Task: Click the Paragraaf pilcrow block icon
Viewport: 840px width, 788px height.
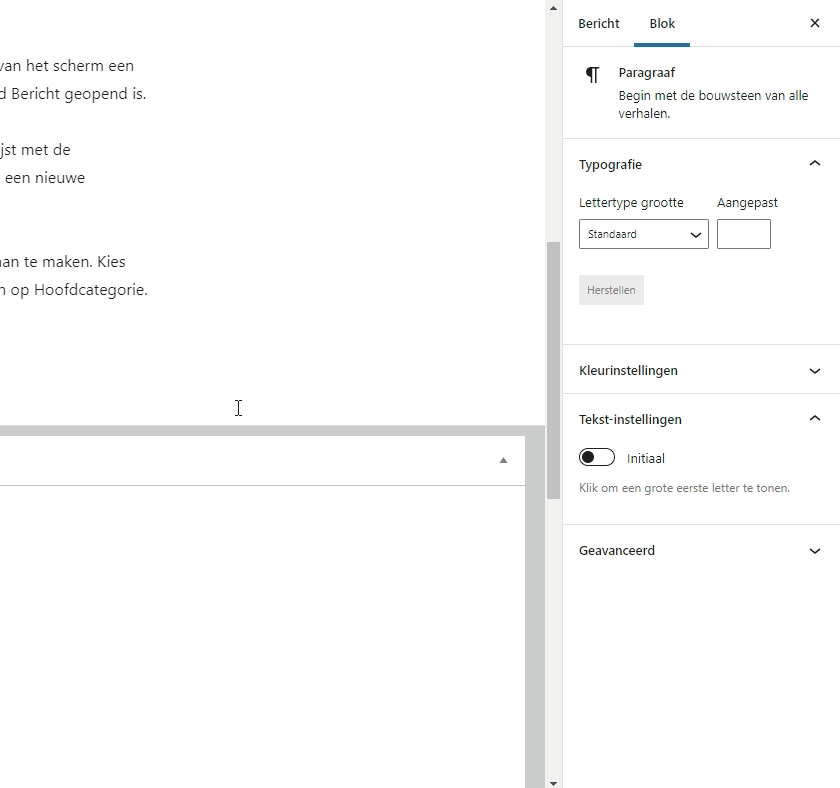Action: point(593,75)
